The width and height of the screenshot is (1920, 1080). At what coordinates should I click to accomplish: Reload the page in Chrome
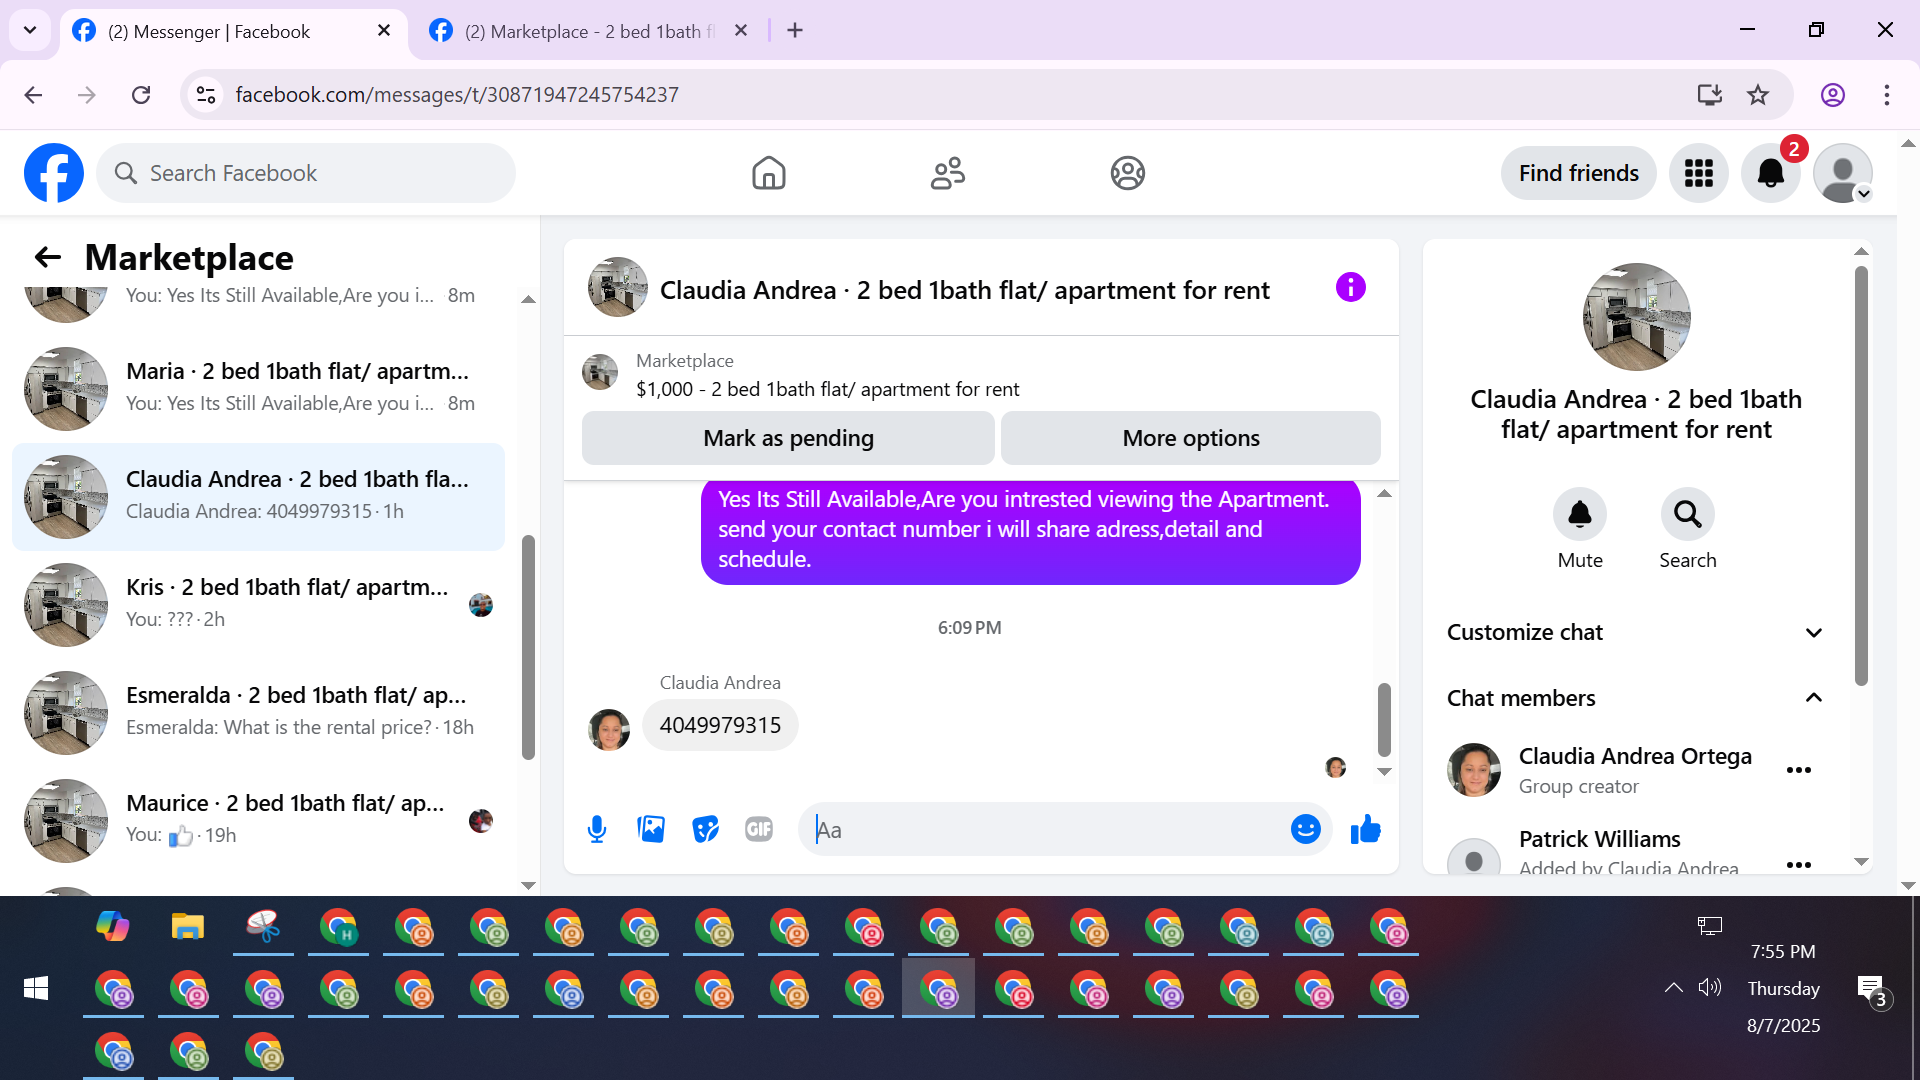coord(141,95)
